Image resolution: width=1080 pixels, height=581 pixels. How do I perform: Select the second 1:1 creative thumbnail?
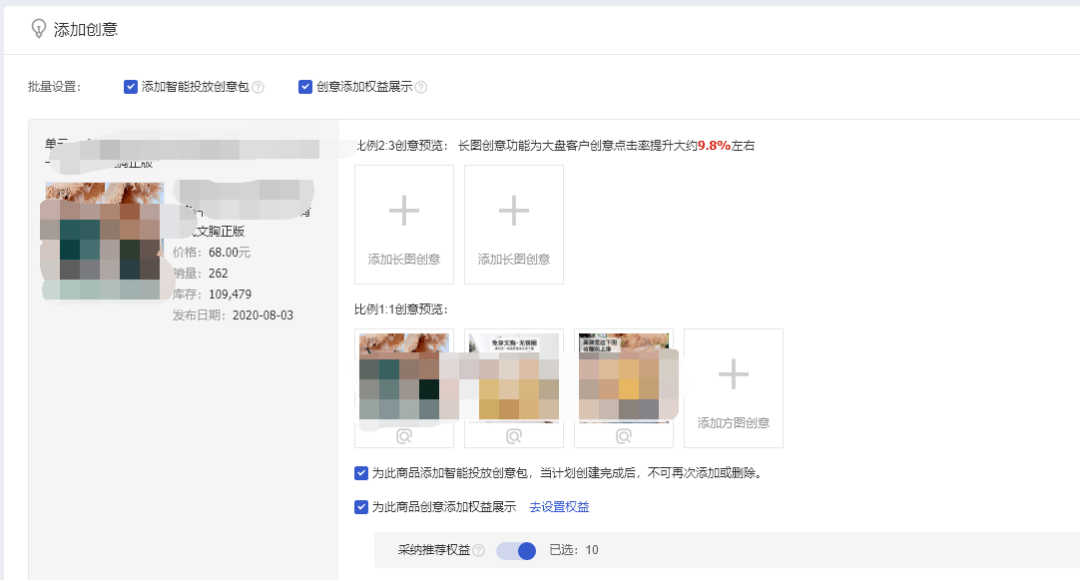(x=514, y=375)
